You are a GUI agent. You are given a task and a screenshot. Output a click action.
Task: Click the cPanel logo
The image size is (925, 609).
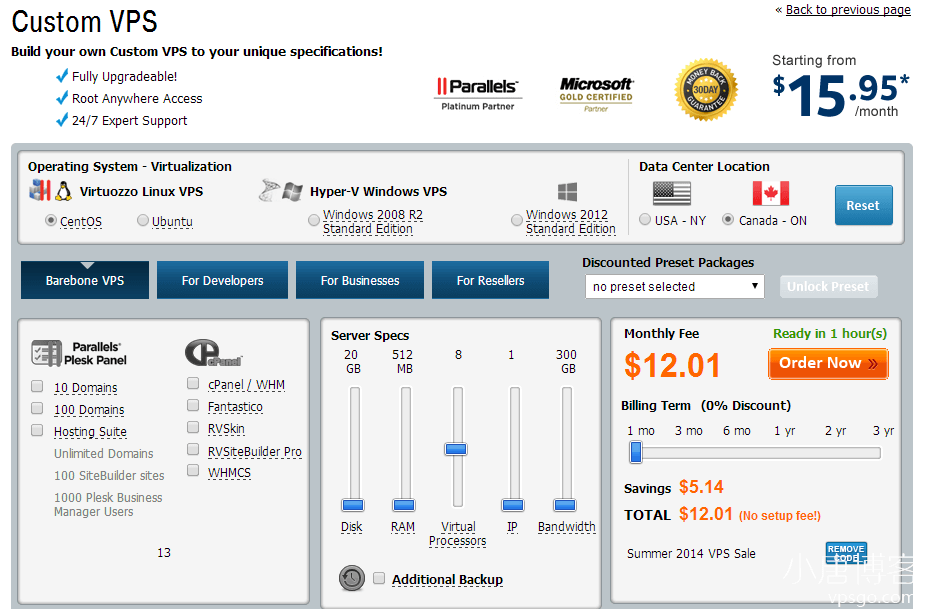click(214, 353)
